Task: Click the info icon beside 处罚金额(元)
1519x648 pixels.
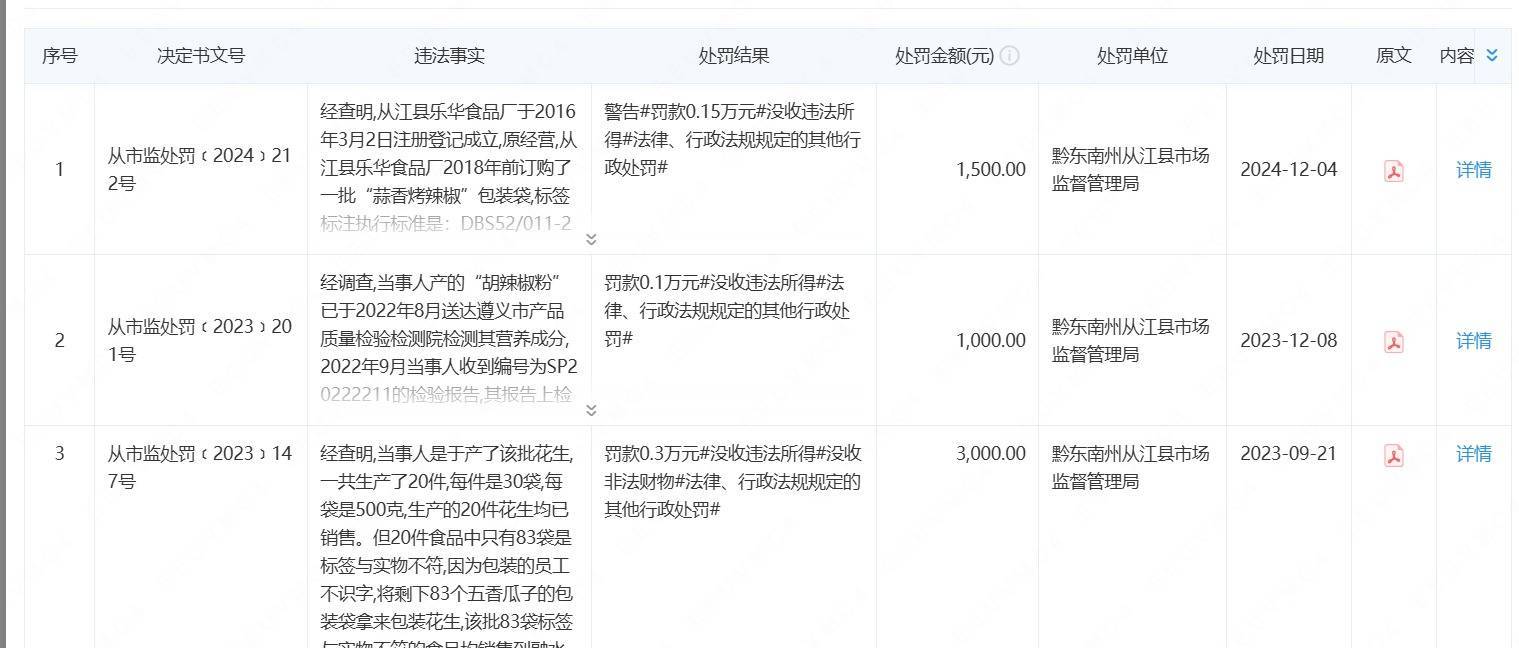Action: tap(1009, 56)
